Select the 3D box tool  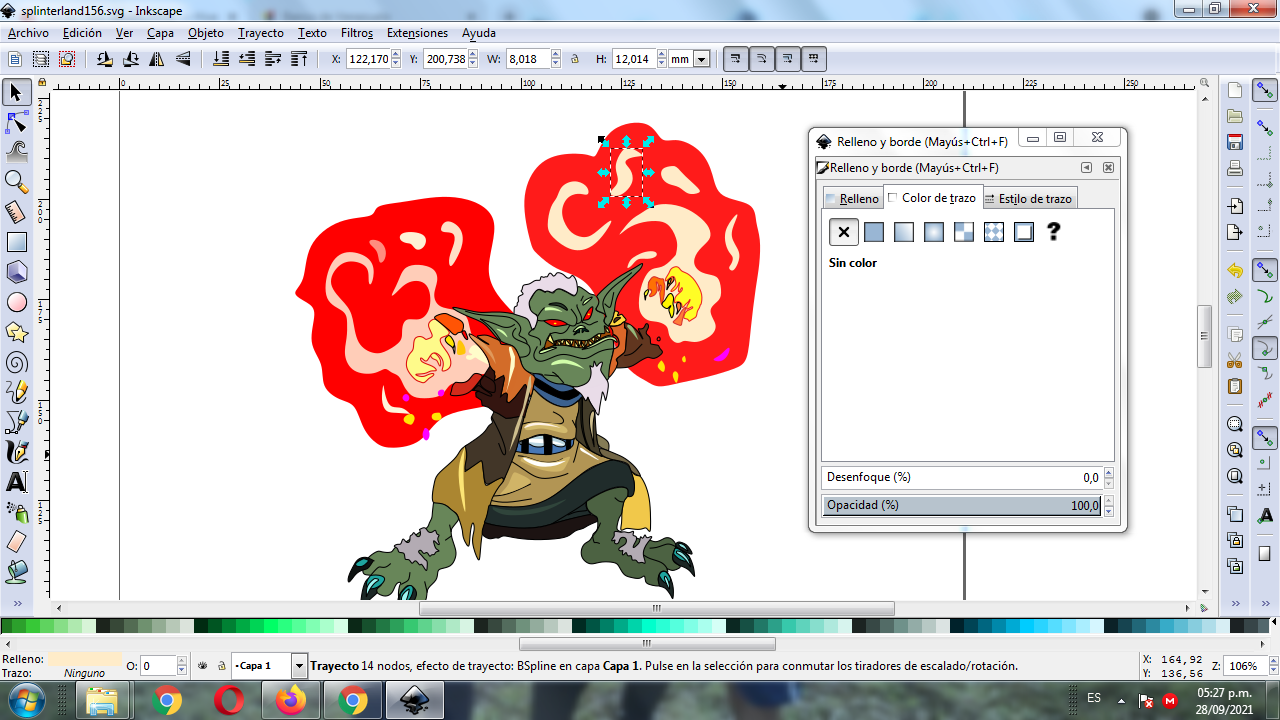16,272
